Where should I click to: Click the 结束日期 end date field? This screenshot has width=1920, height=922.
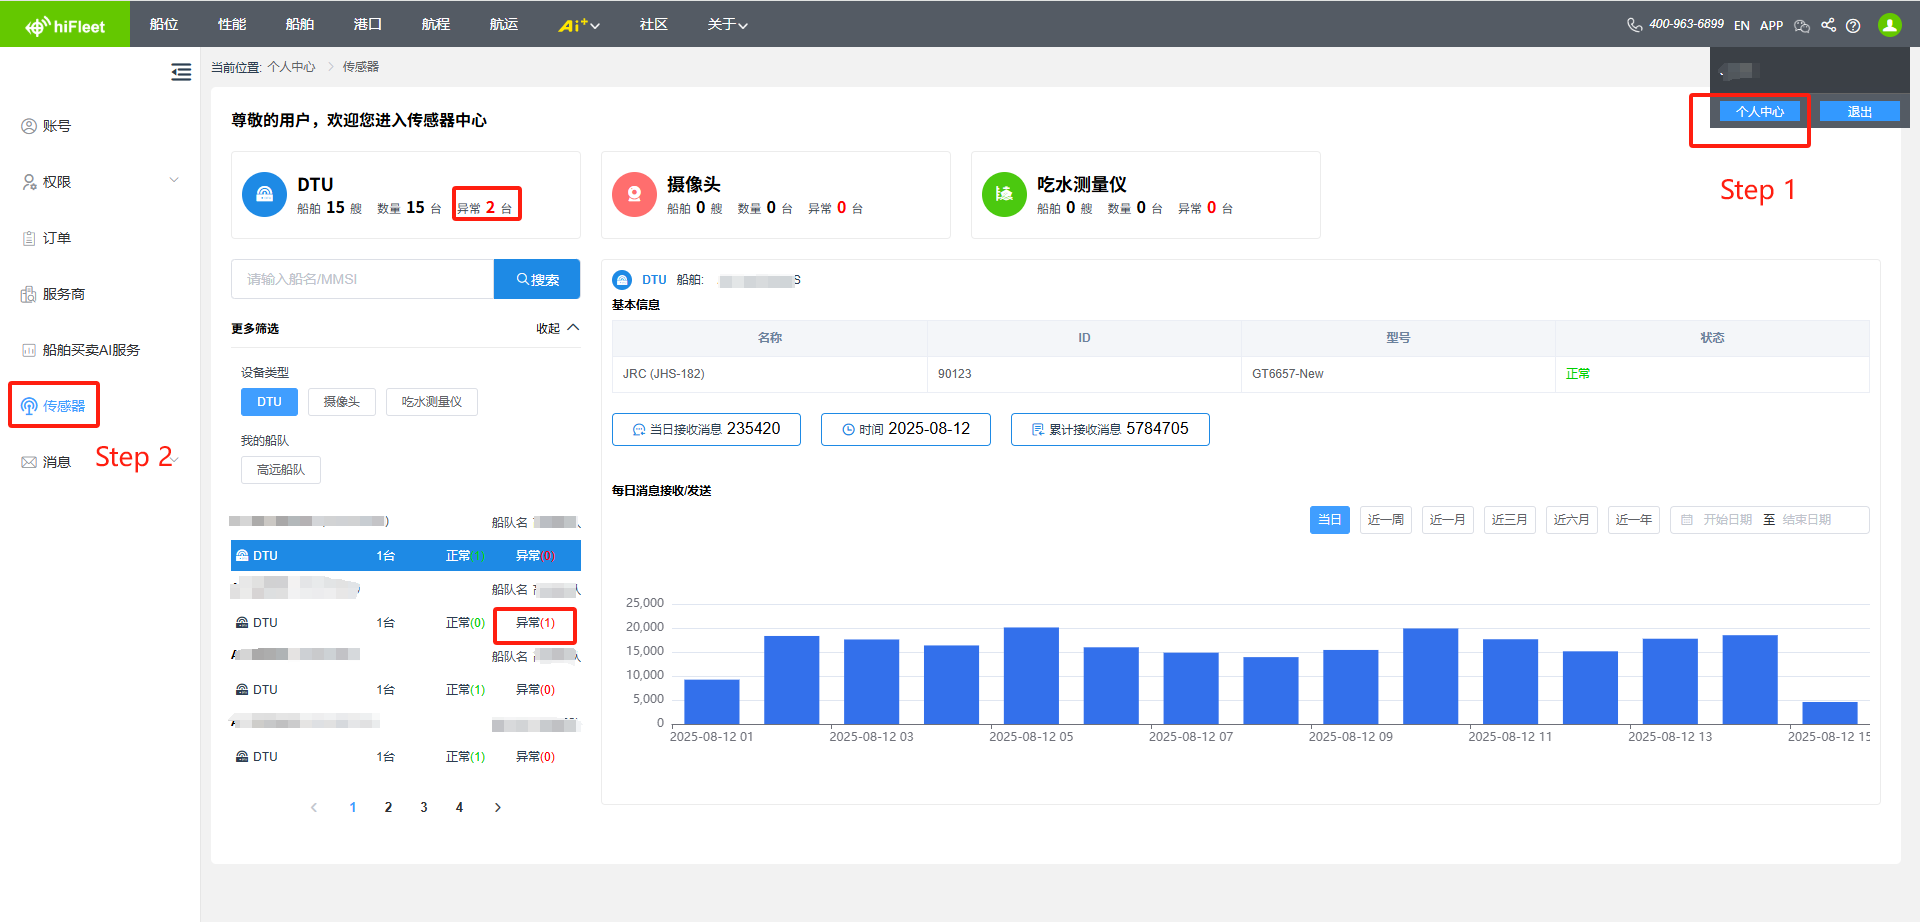[x=1807, y=520]
